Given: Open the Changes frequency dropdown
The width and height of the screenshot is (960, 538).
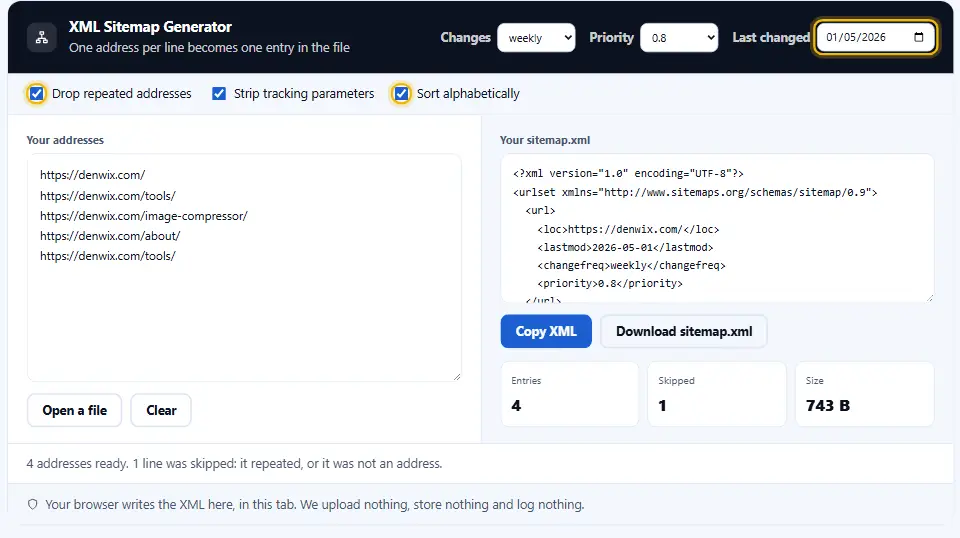Looking at the screenshot, I should 536,38.
